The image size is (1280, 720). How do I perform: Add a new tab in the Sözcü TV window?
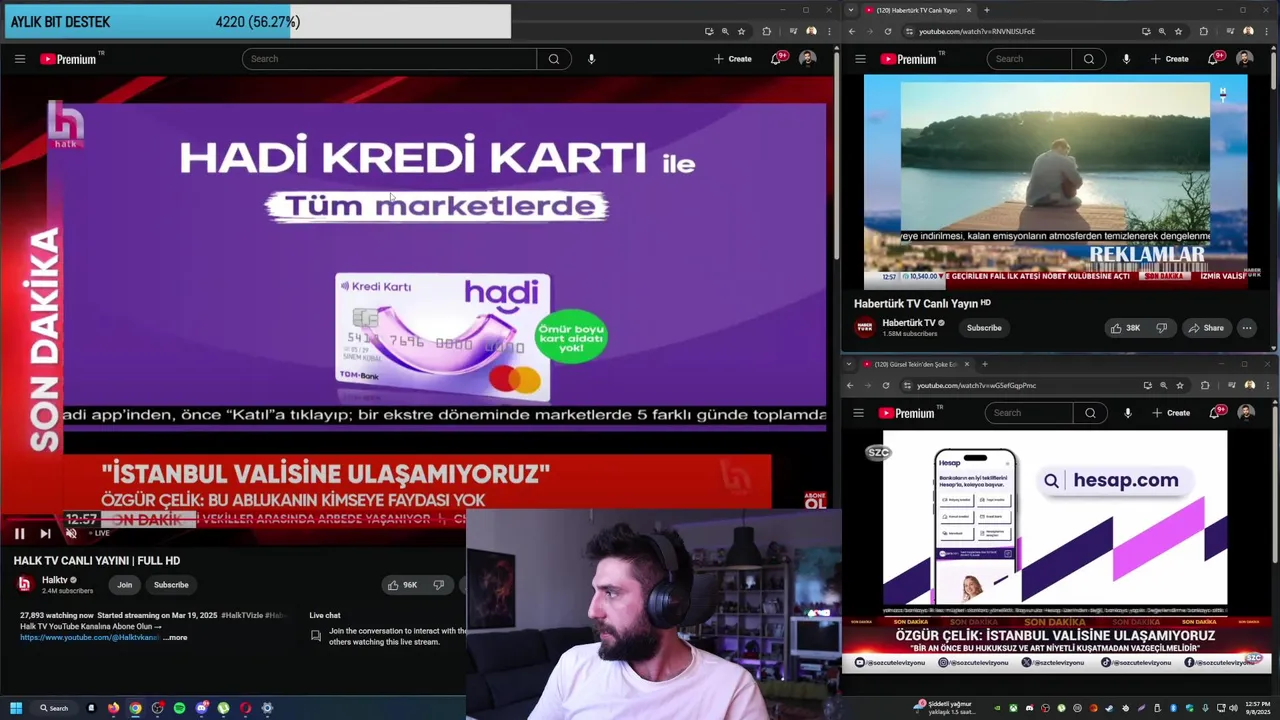(985, 364)
